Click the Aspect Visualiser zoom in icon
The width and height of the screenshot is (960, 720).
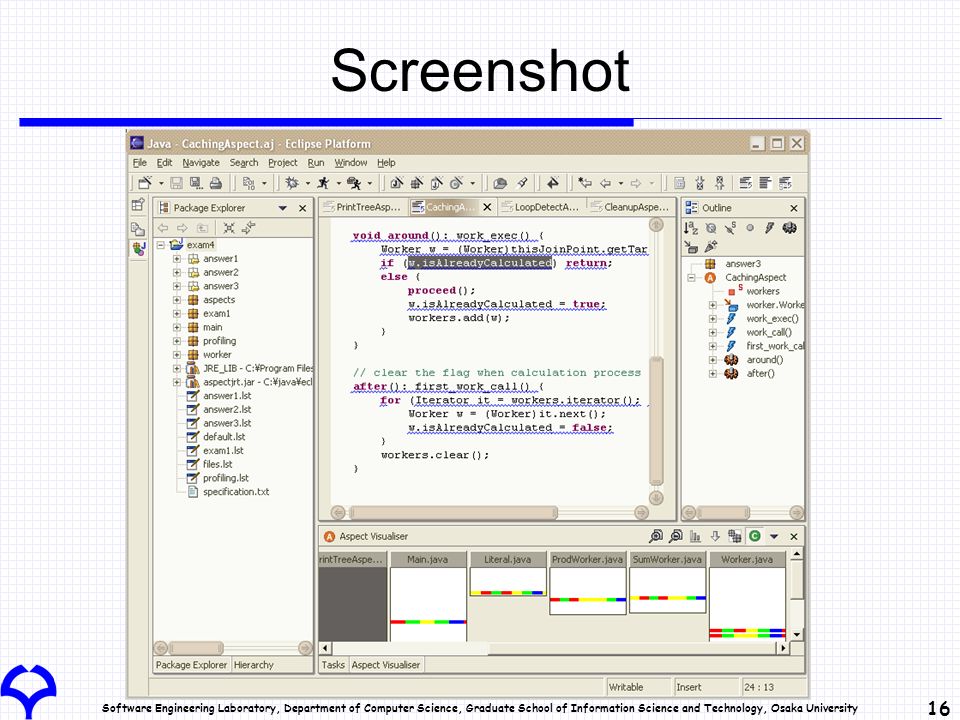(x=656, y=536)
